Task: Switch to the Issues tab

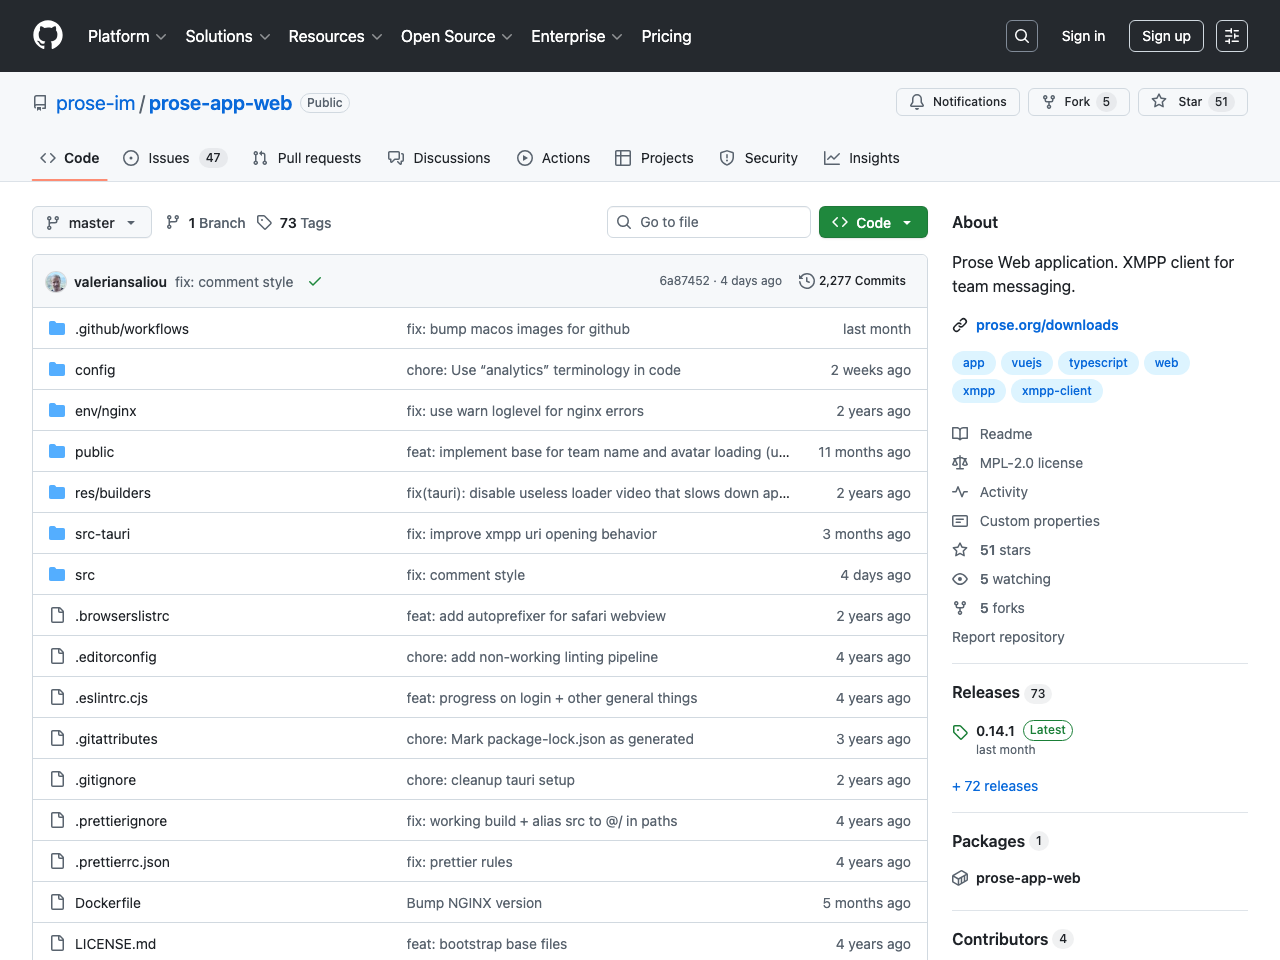Action: pos(174,158)
